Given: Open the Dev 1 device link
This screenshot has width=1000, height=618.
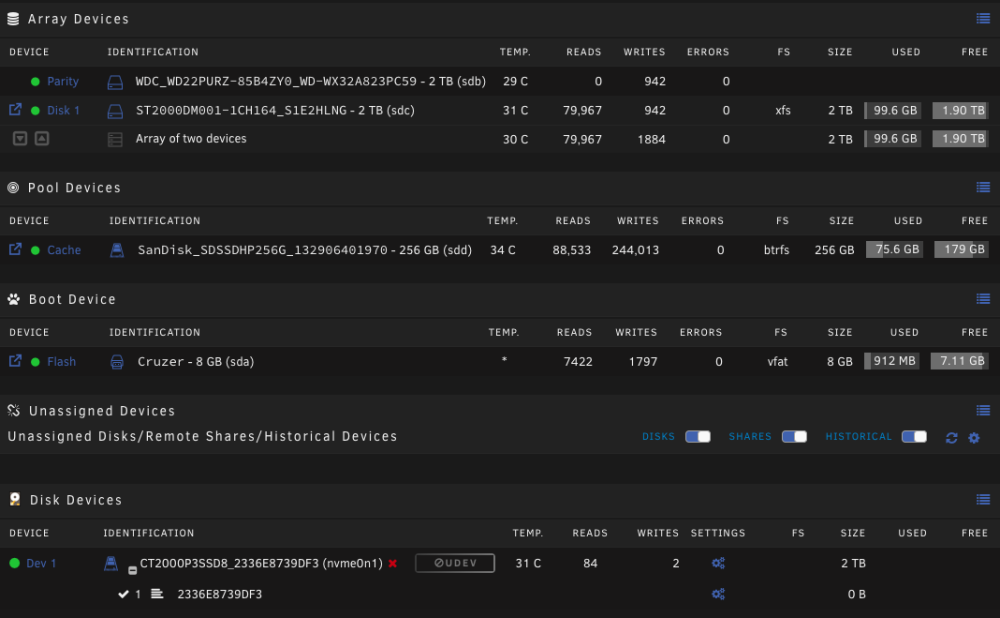Looking at the screenshot, I should (41, 563).
